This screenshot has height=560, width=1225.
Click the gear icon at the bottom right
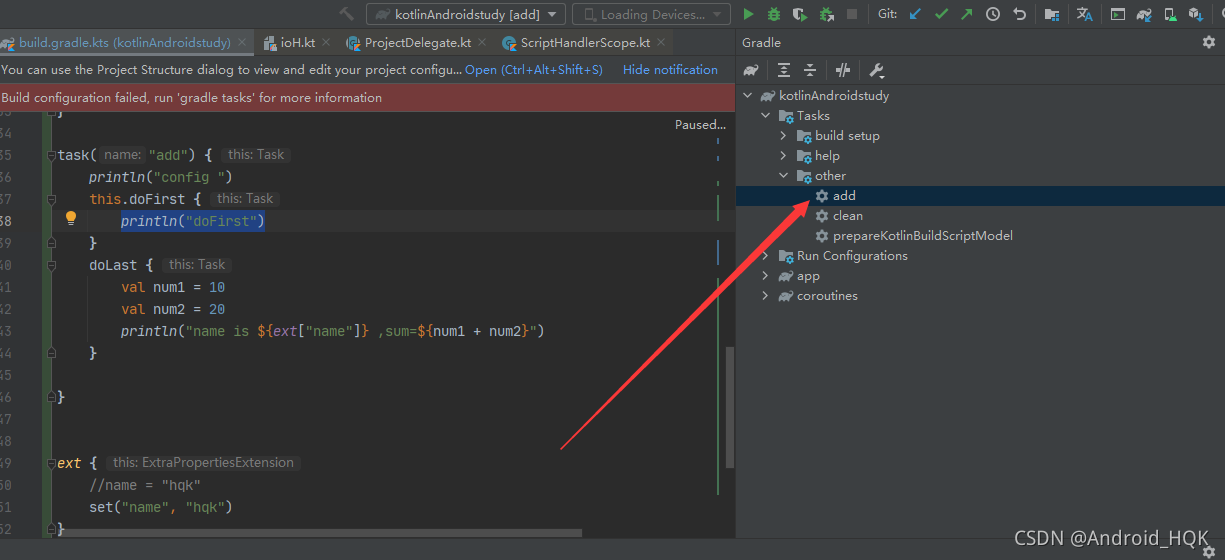coord(1208,551)
